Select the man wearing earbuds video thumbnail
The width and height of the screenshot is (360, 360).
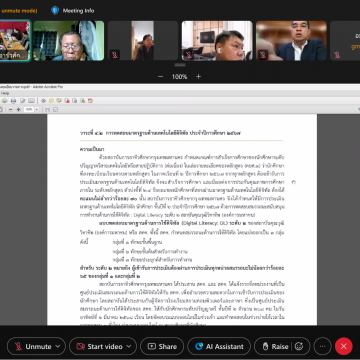click(217, 41)
